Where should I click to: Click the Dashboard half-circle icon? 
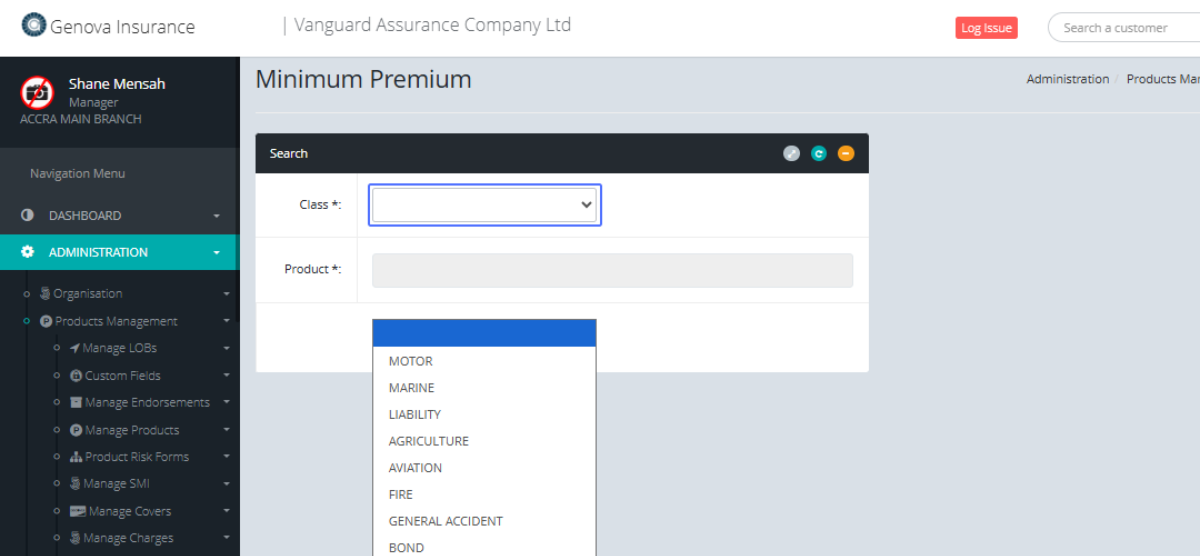pos(28,215)
